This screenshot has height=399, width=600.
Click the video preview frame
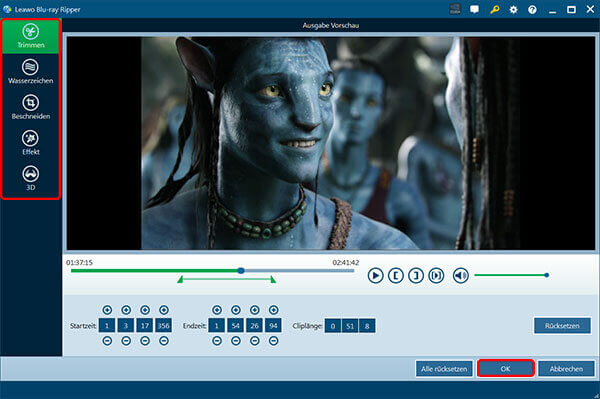coord(331,143)
